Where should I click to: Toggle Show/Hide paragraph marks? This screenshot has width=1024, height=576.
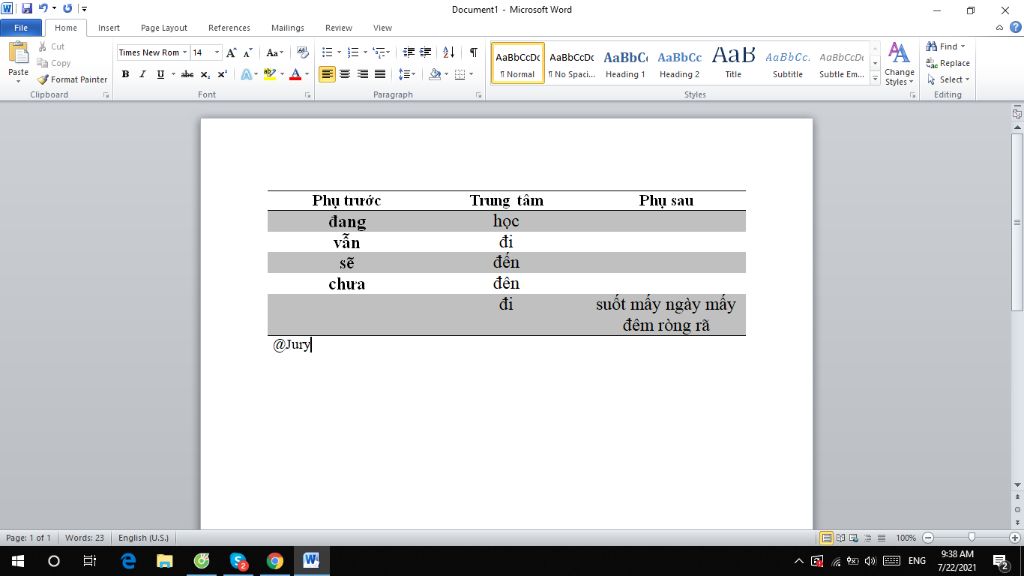pyautogui.click(x=473, y=53)
